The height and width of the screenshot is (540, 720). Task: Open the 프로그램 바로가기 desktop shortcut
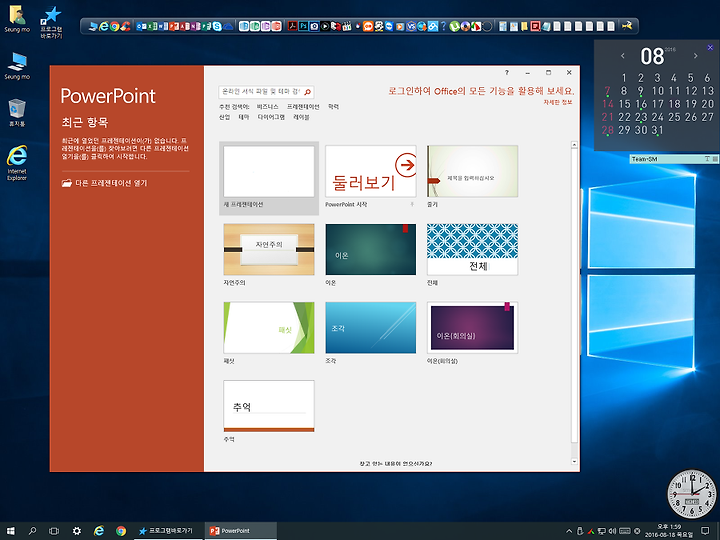click(x=51, y=22)
